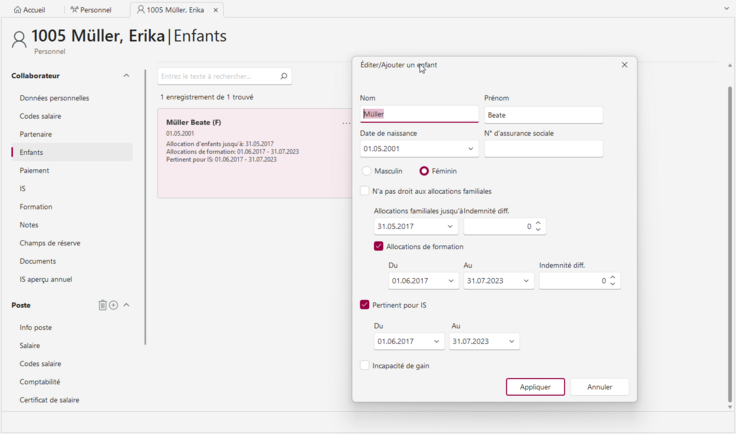
Task: Click the add (plus) icon beside Poste
Action: coord(113,305)
